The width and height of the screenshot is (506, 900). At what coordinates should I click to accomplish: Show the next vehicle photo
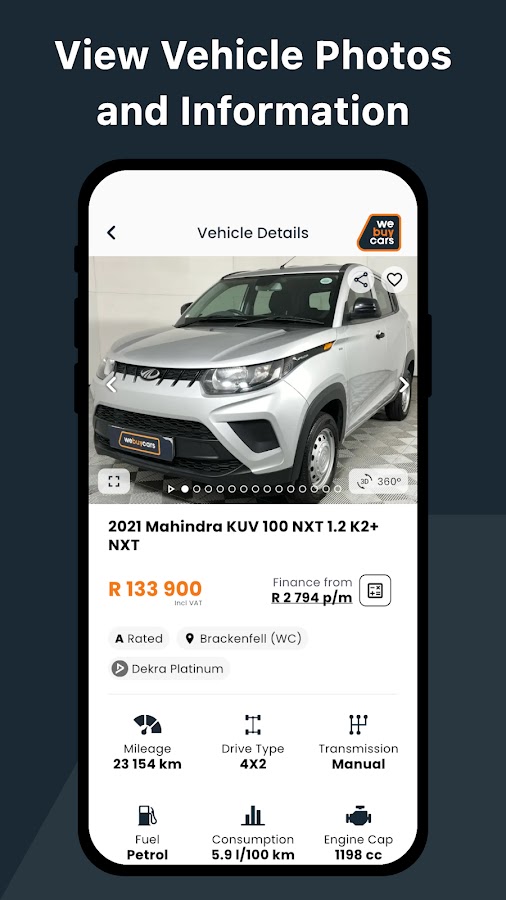click(404, 385)
